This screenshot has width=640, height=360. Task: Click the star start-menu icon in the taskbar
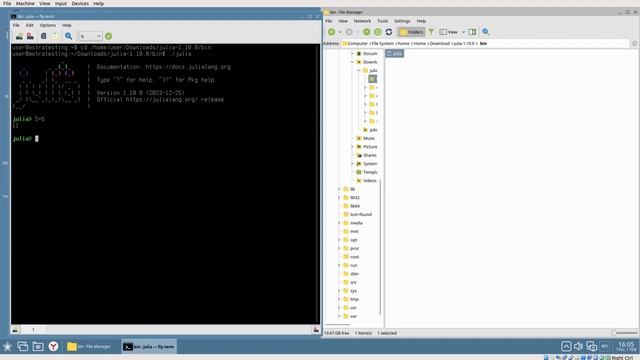(7, 347)
